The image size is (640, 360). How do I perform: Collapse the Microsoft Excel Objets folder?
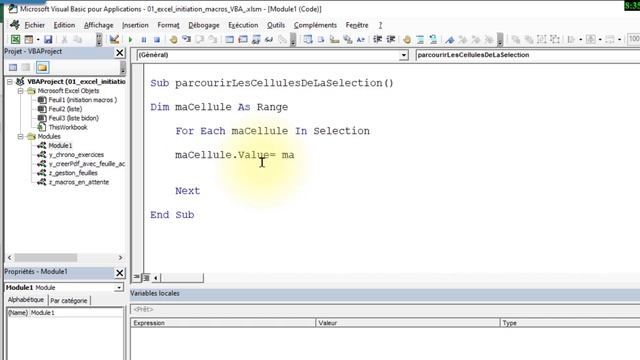[20, 91]
